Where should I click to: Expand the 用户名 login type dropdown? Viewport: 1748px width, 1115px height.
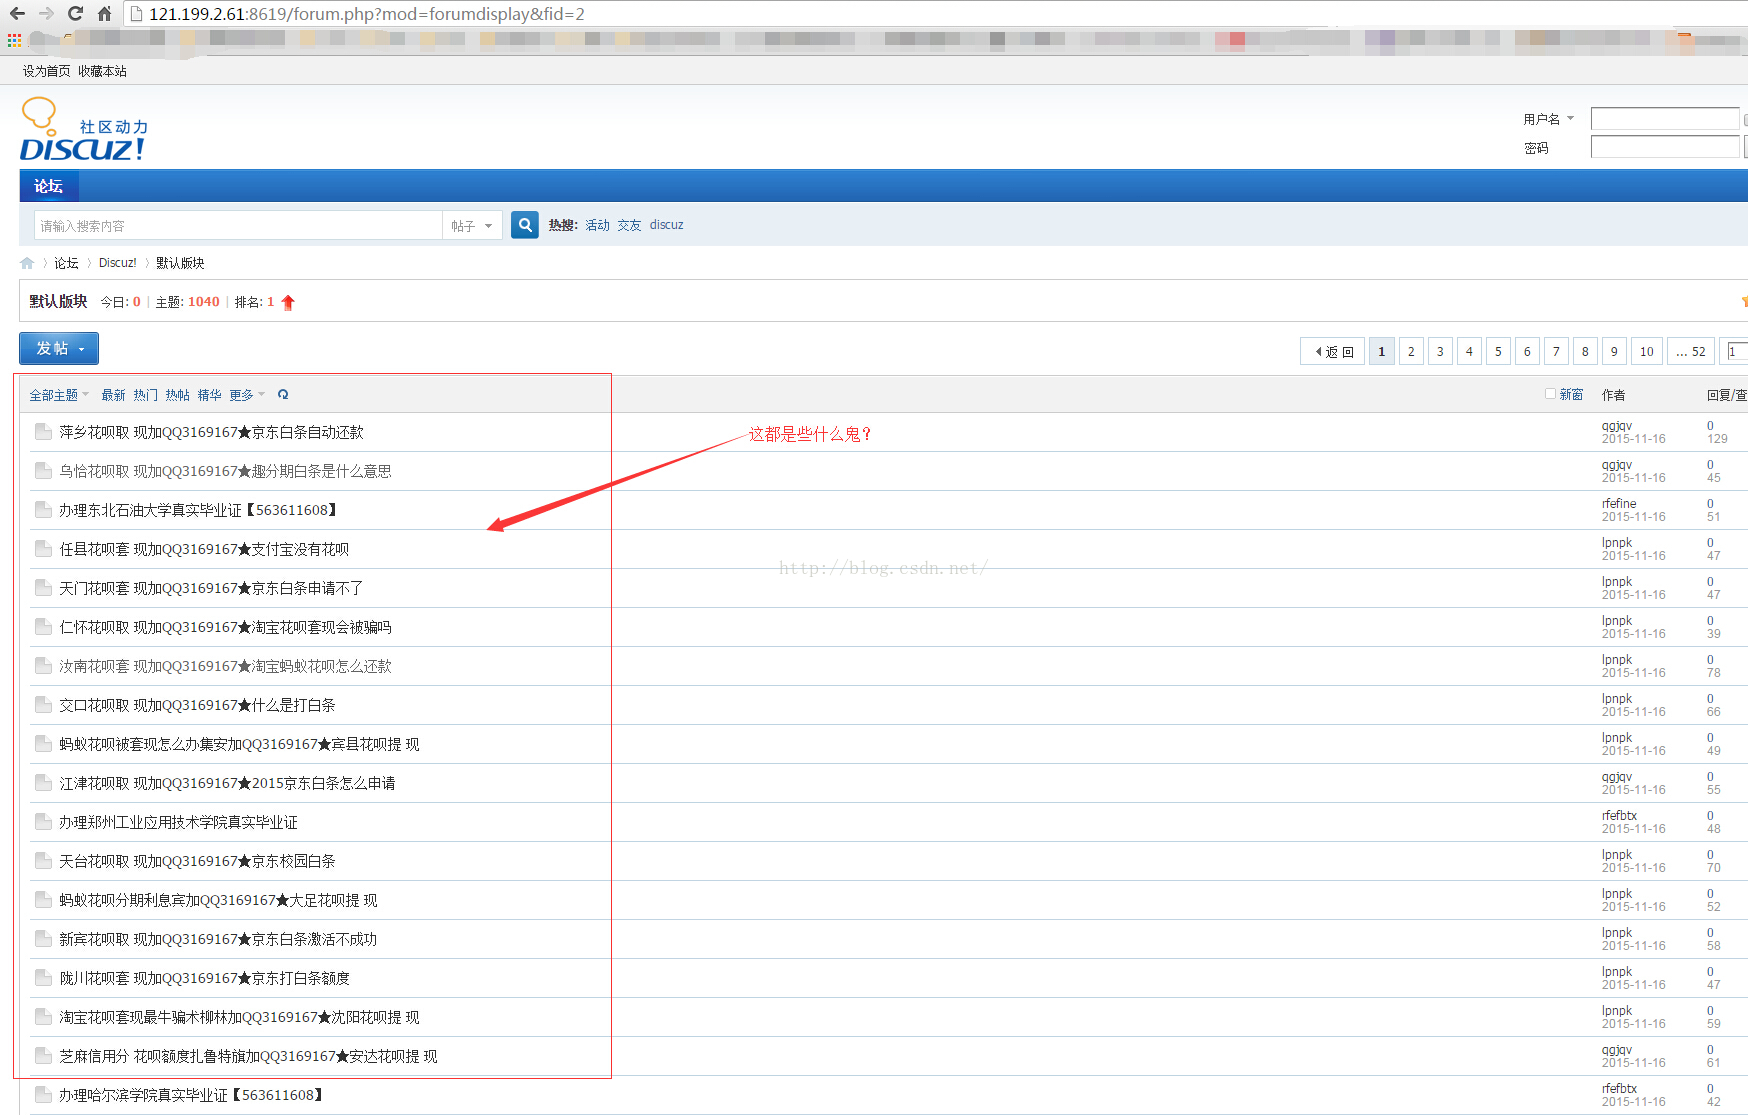click(1549, 119)
